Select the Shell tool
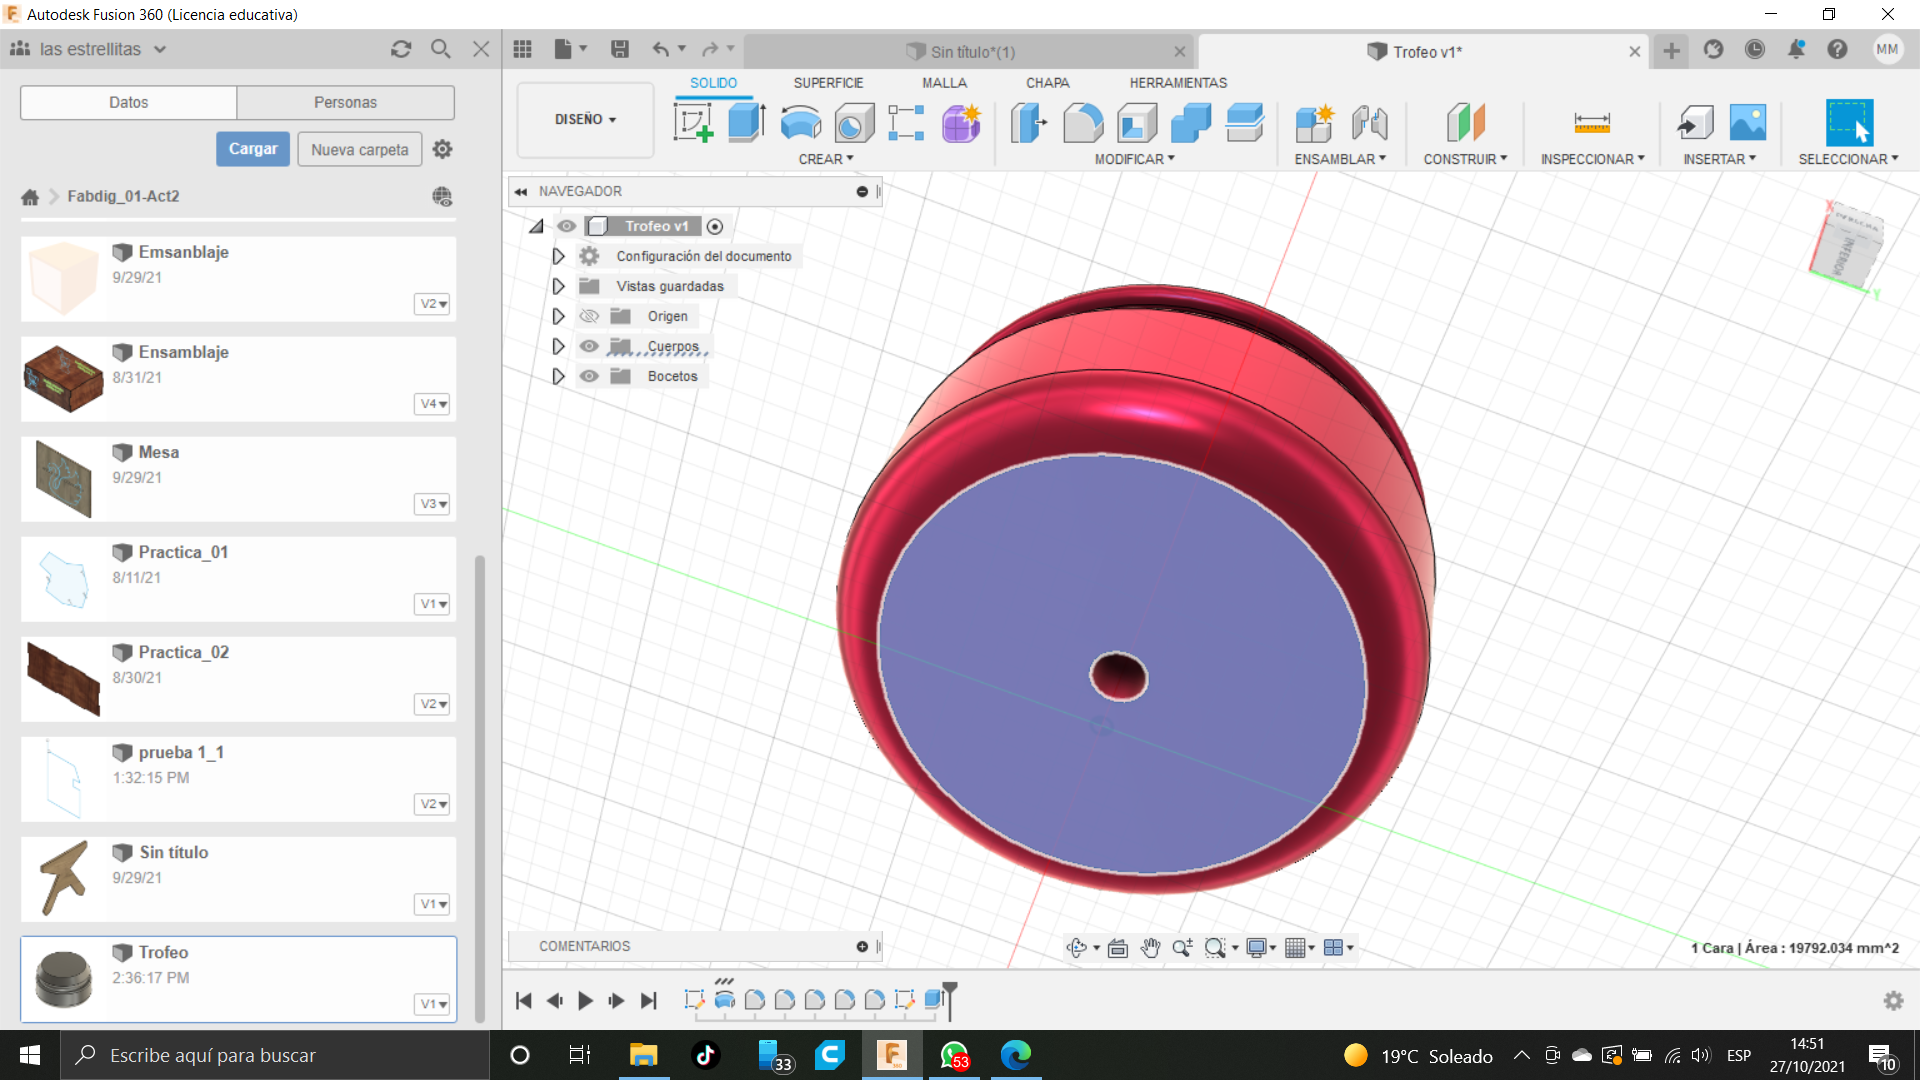The height and width of the screenshot is (1080, 1920). coord(1137,123)
